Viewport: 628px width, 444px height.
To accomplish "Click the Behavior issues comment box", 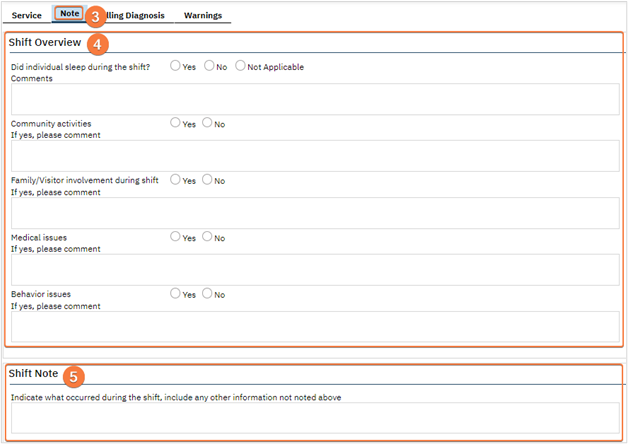I will pos(315,327).
